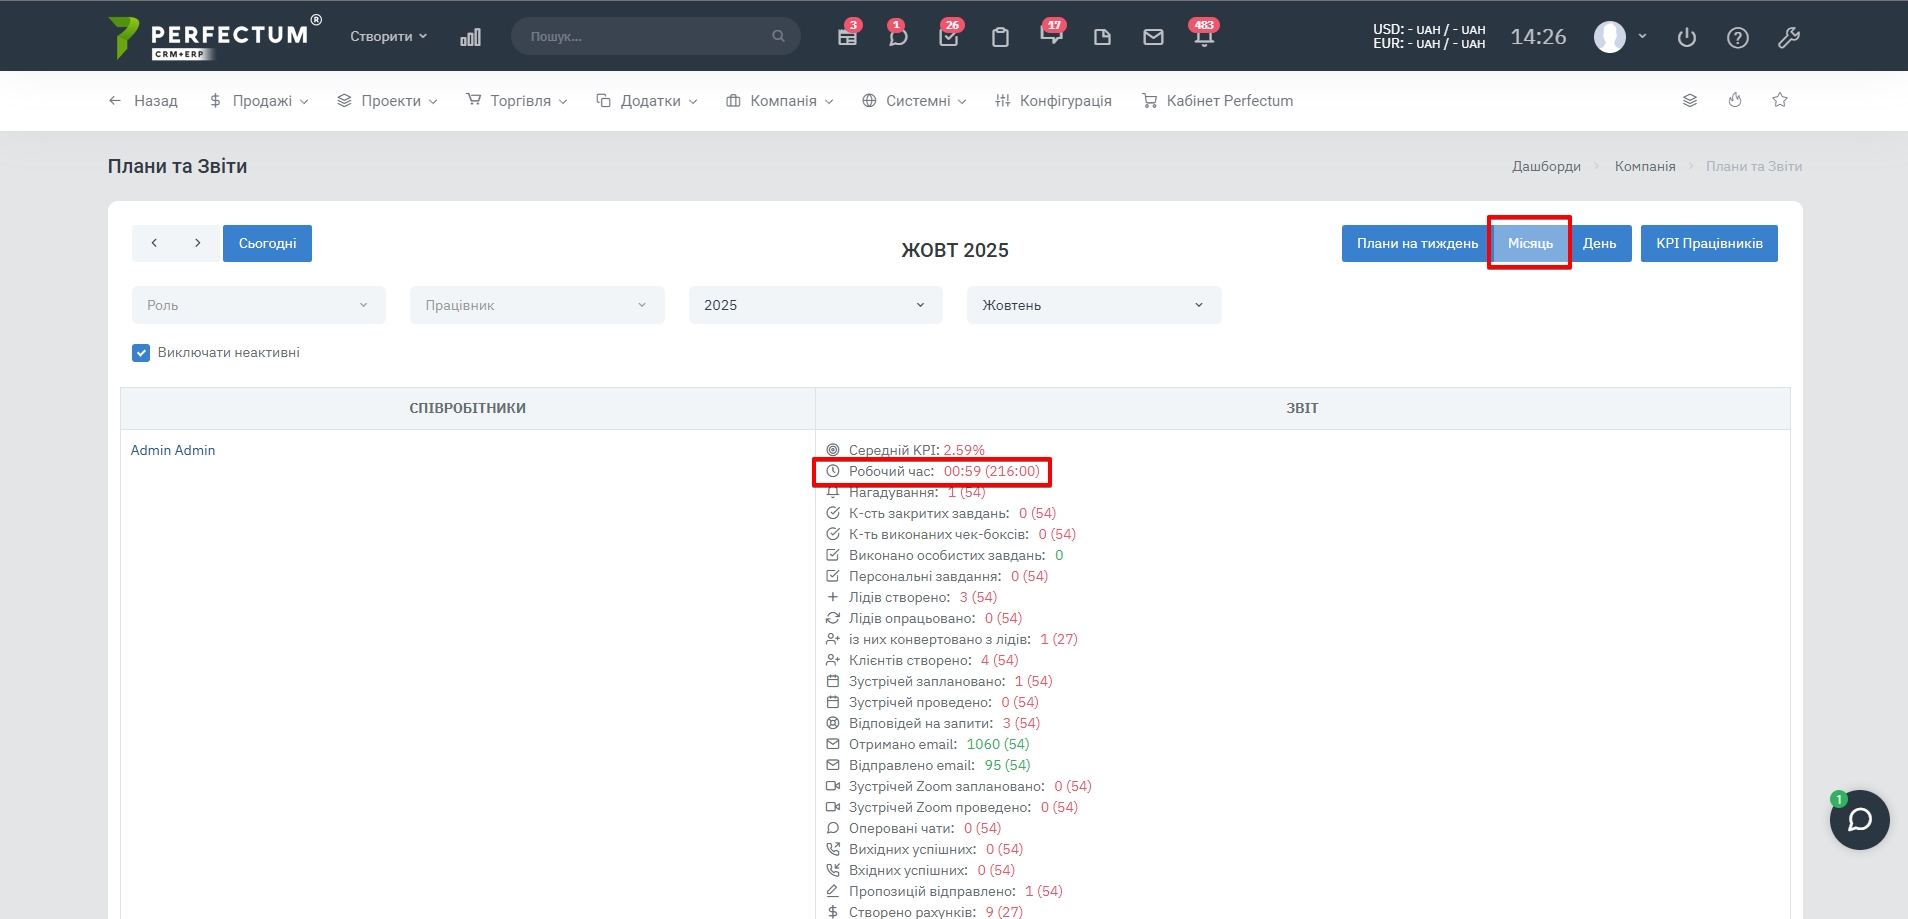Click the 'Сьогодні' button

coord(267,244)
